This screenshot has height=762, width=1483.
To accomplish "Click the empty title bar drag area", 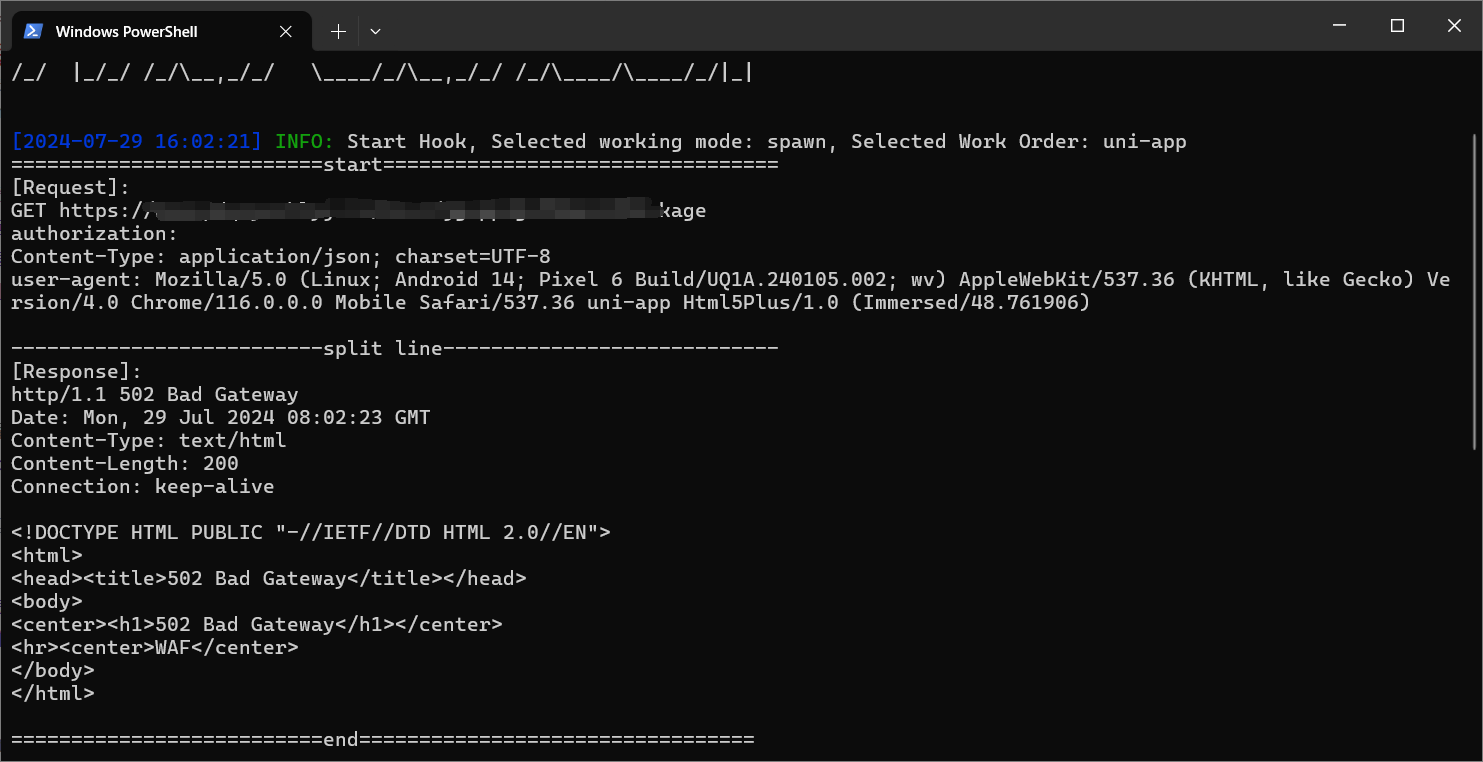I will pyautogui.click(x=850, y=26).
